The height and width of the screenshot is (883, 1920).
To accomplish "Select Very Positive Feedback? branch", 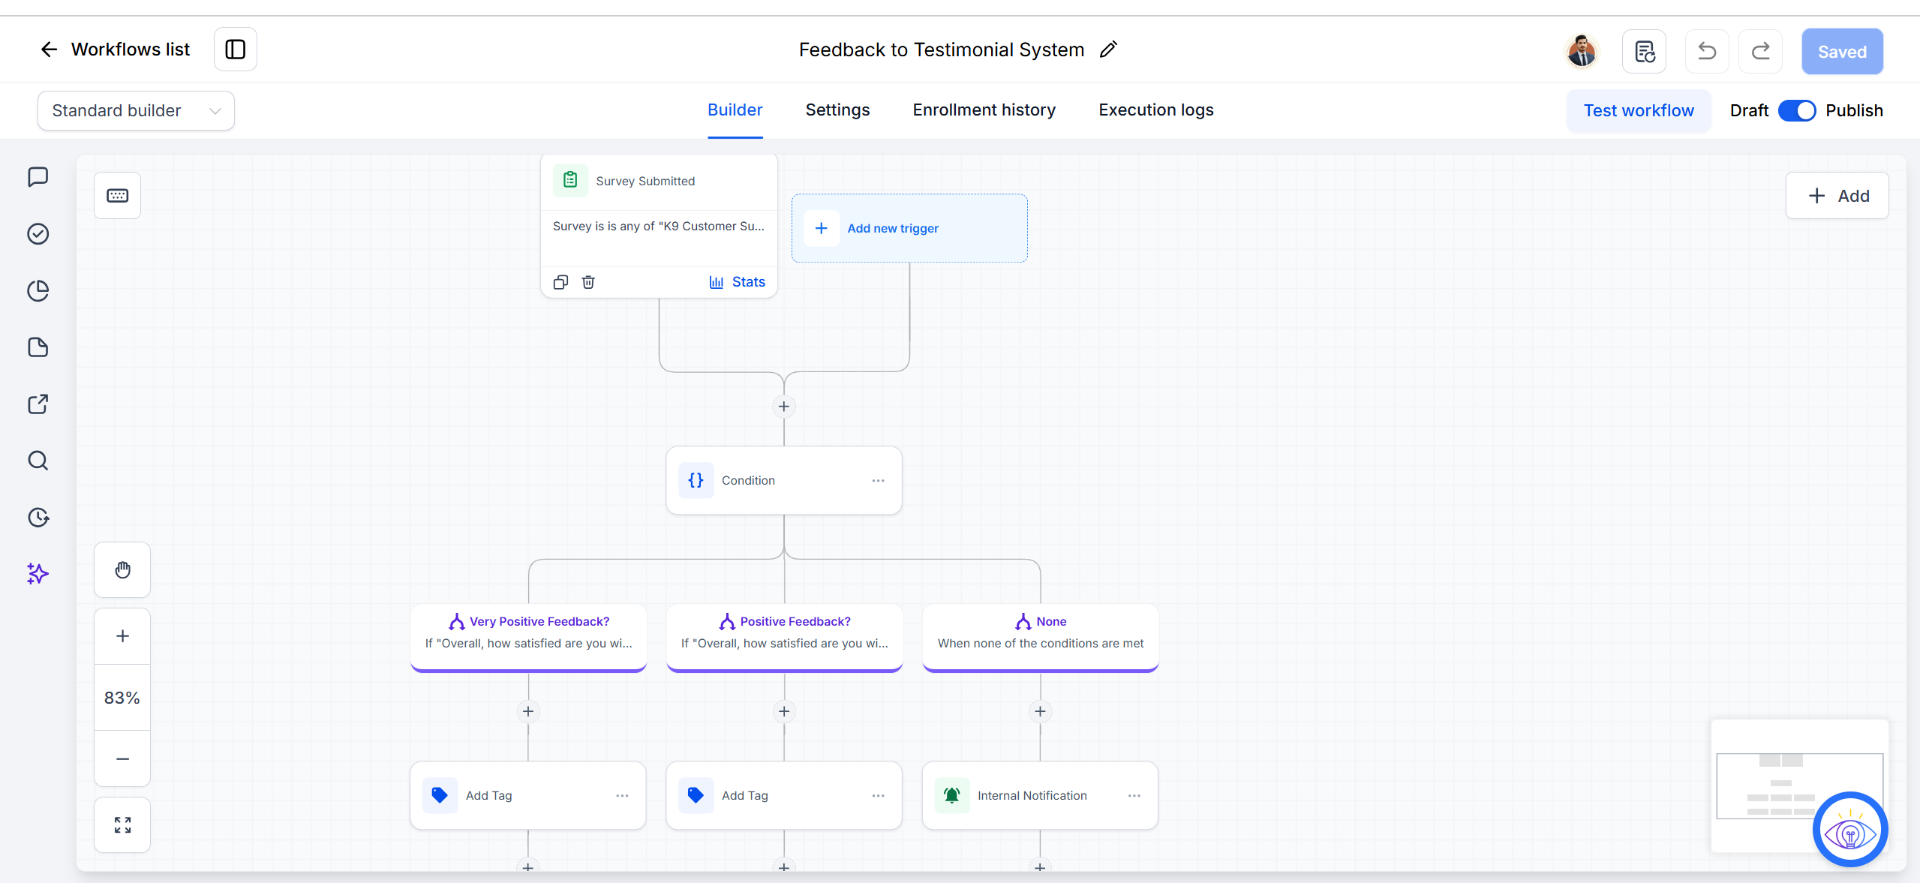I will 528,637.
